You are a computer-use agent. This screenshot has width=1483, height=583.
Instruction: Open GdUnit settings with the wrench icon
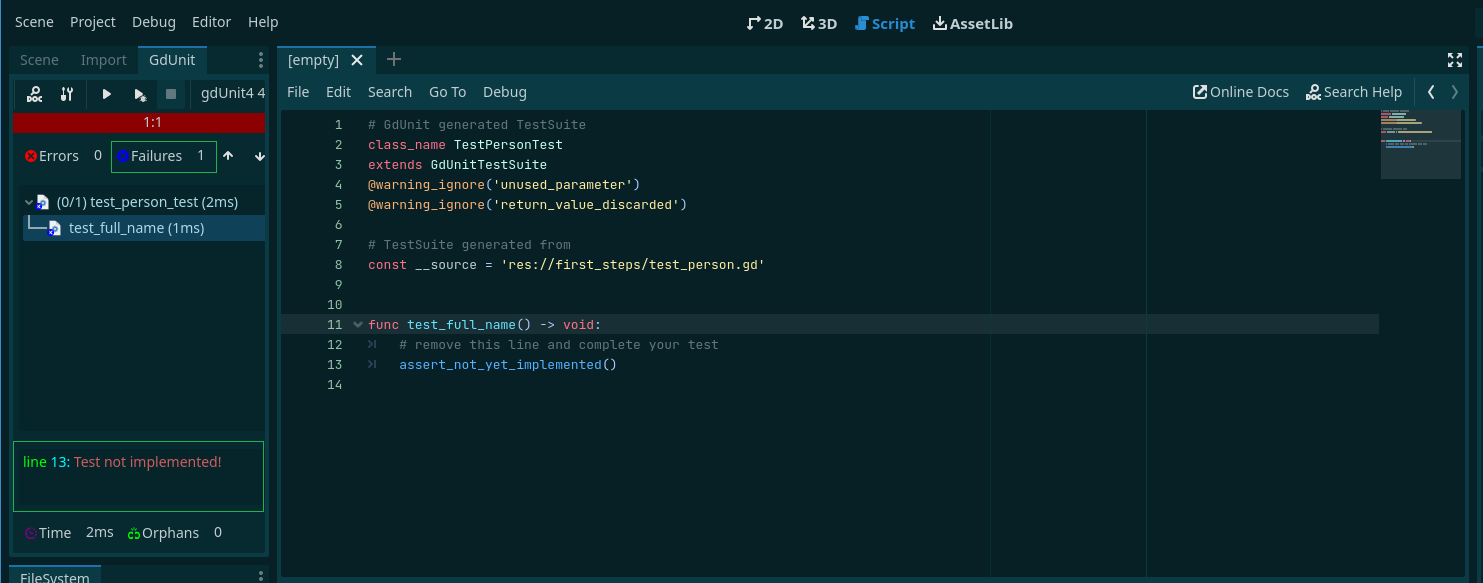pyautogui.click(x=66, y=94)
